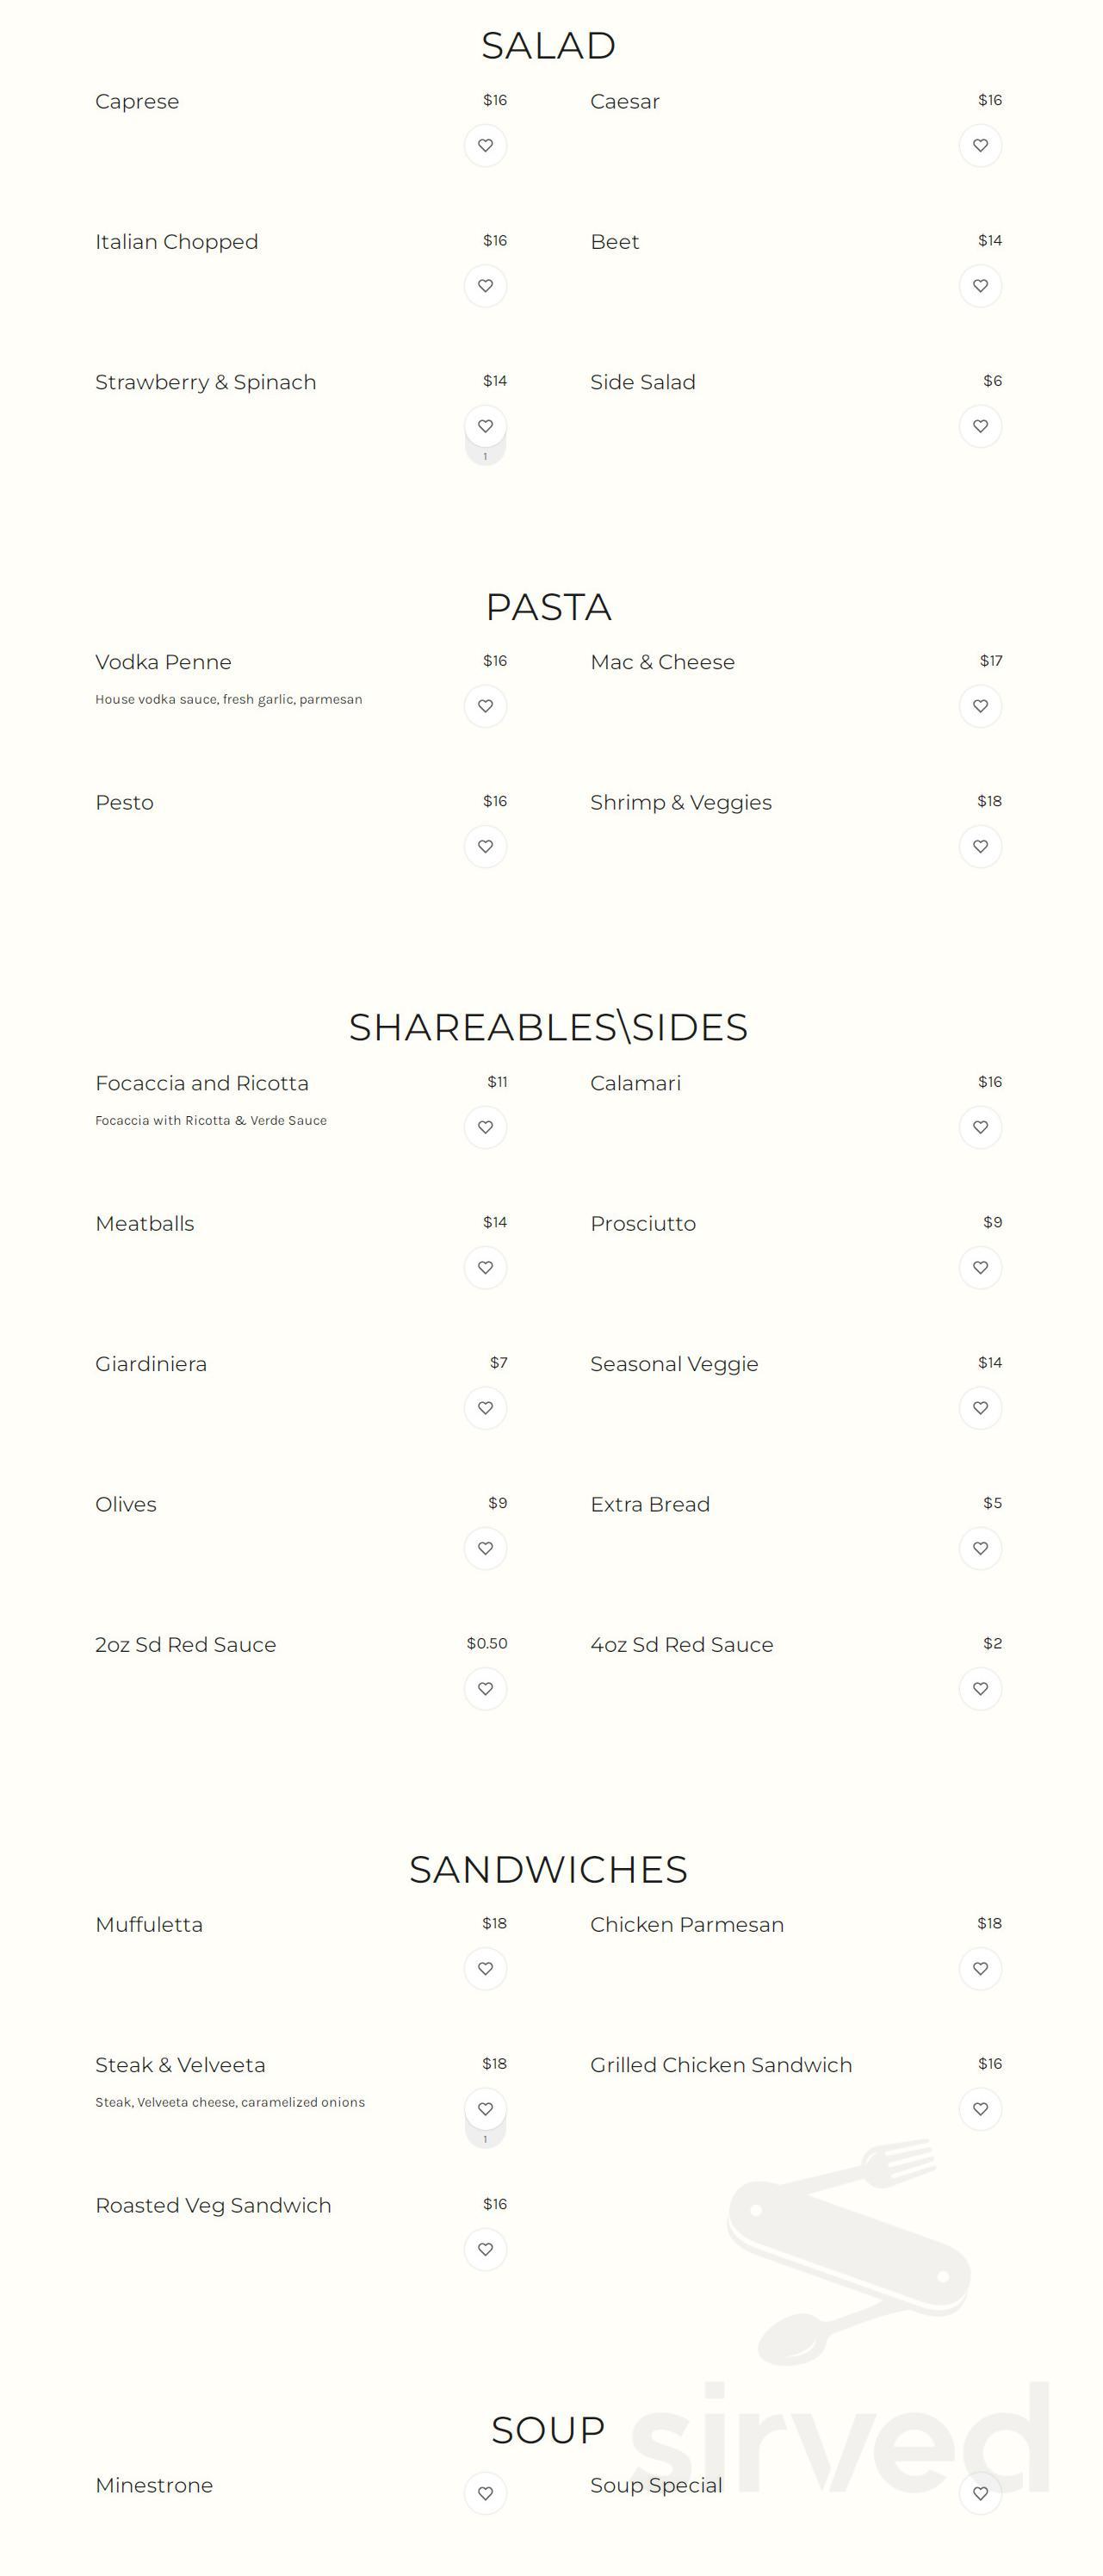Viewport: 1103px width, 2576px height.
Task: Click the SHAREABLES\SIDES section heading
Action: (548, 1027)
